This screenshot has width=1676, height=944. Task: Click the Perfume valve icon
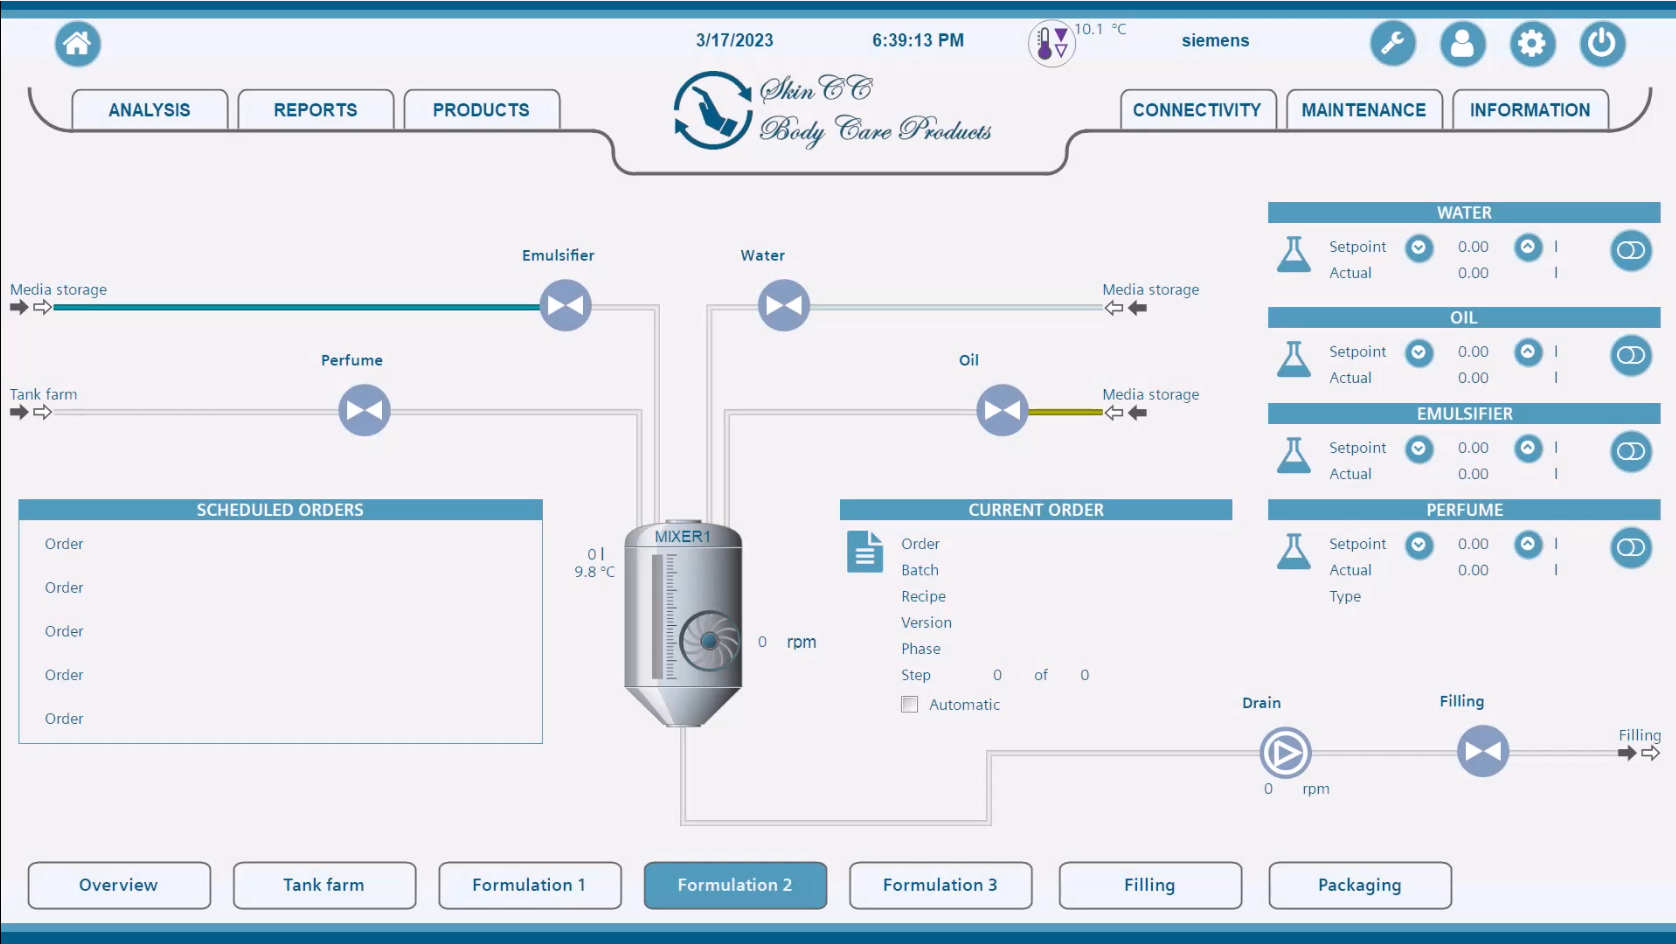(x=364, y=411)
